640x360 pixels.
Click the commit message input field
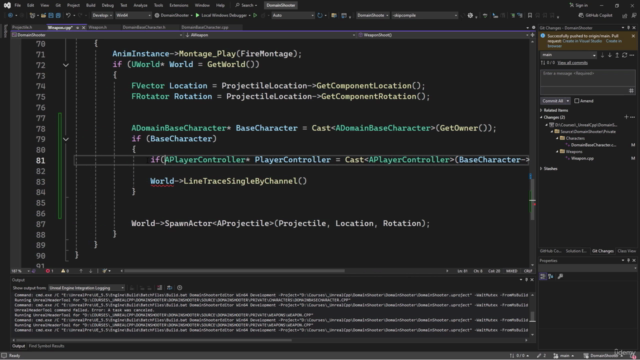588,78
